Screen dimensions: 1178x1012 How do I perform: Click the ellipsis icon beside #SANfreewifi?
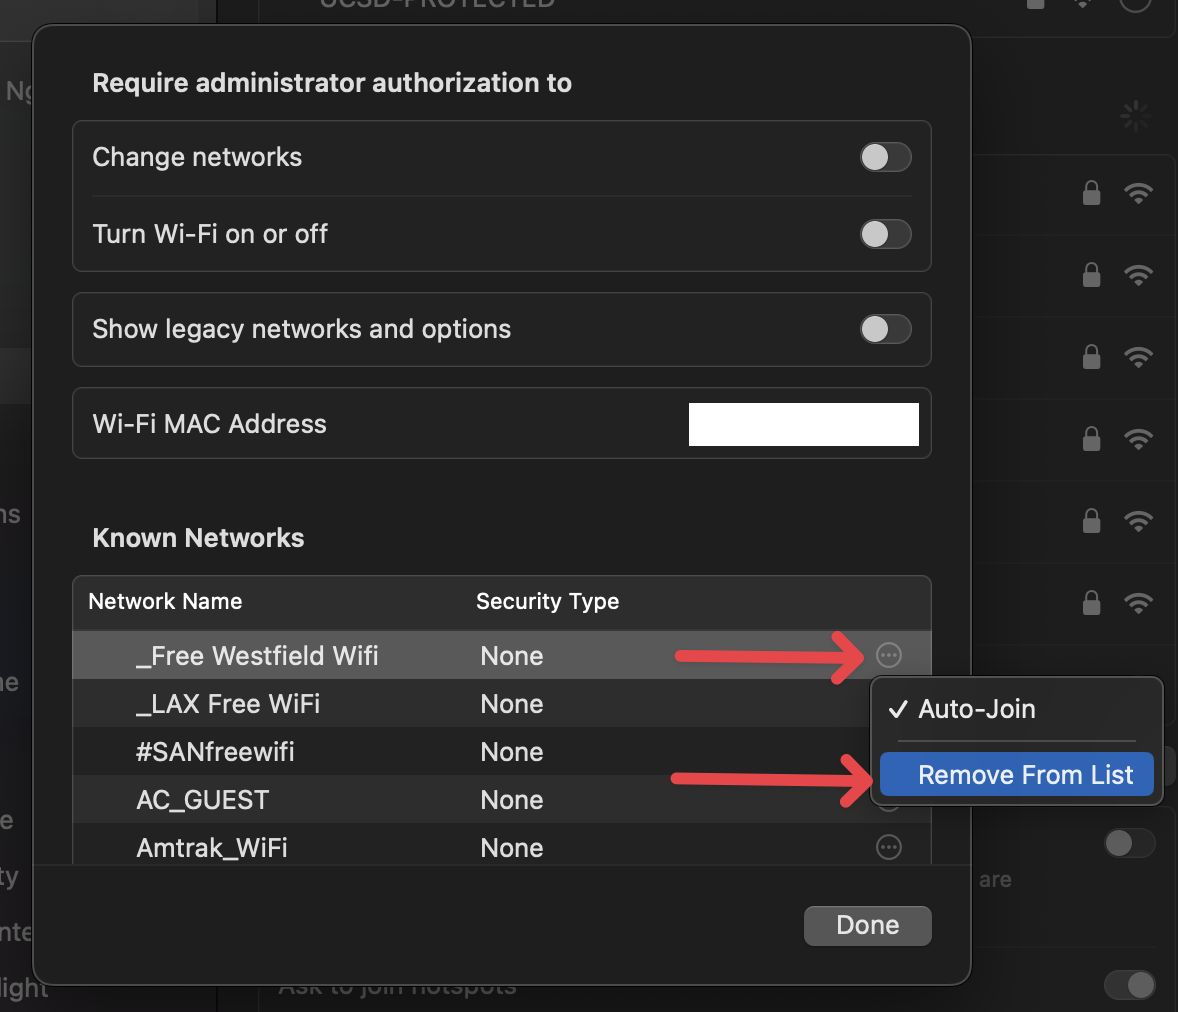coord(889,751)
